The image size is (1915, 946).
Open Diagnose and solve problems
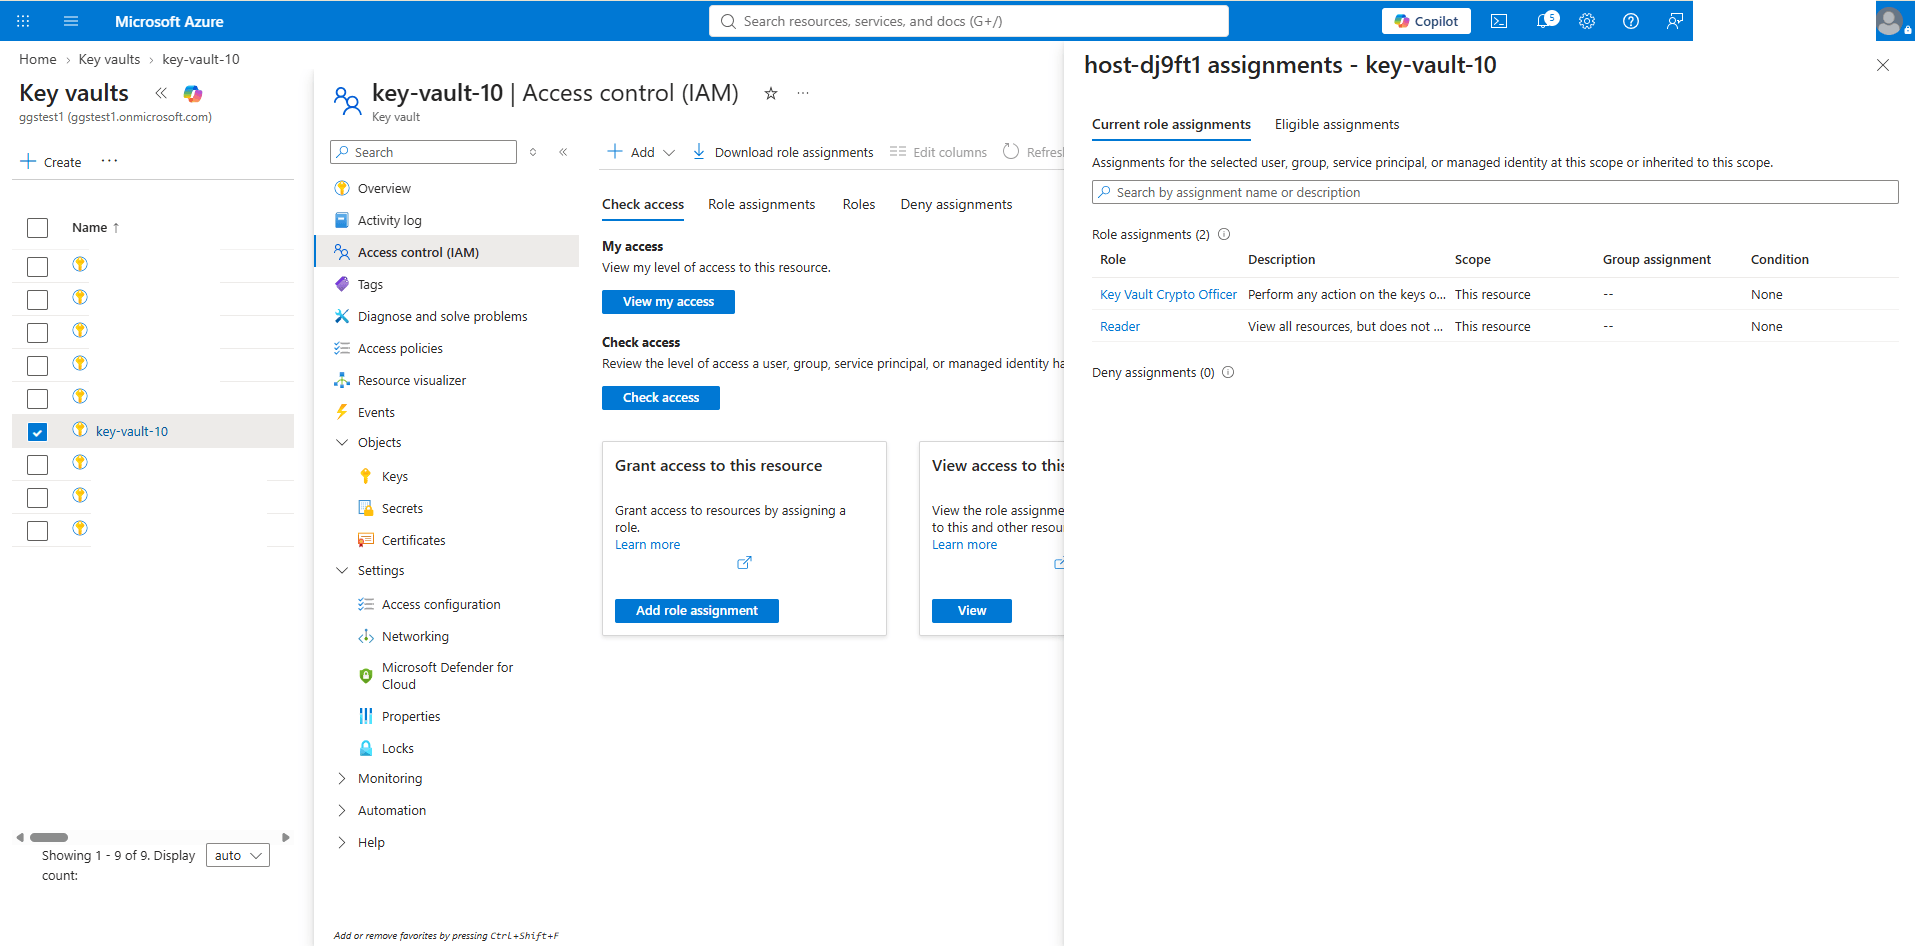pos(442,316)
